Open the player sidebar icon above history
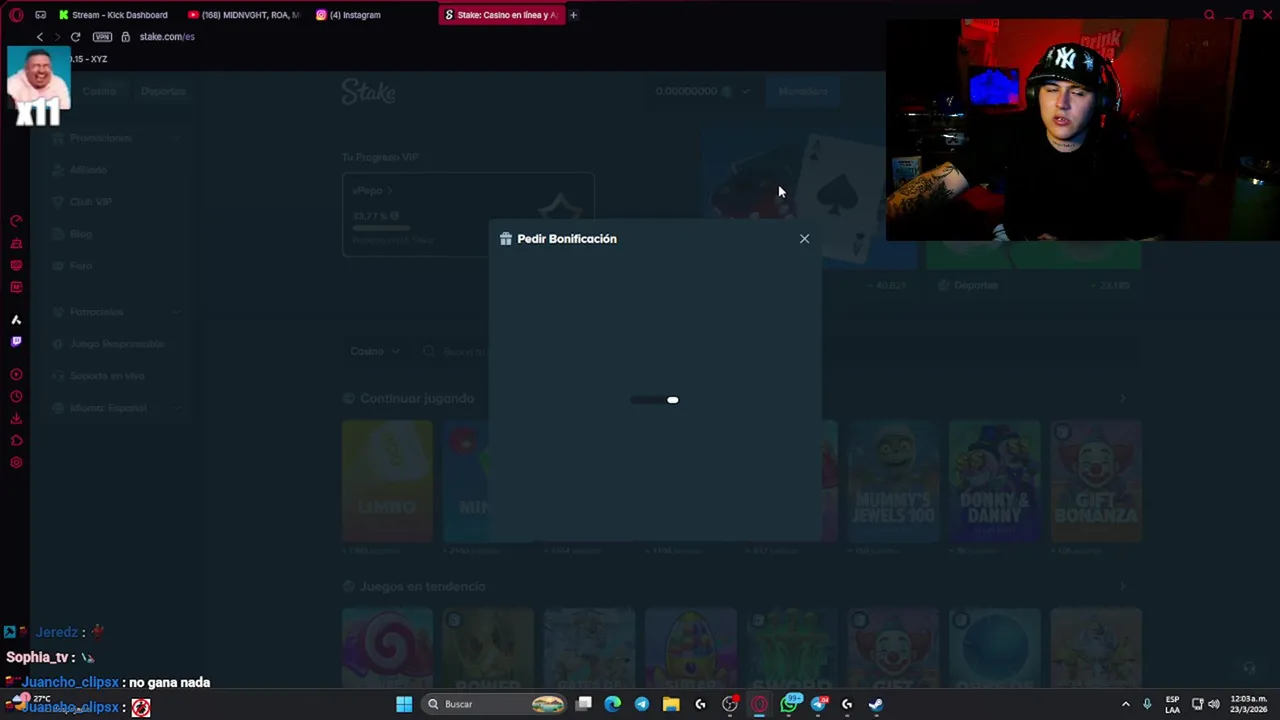The image size is (1280, 720). click(x=16, y=375)
